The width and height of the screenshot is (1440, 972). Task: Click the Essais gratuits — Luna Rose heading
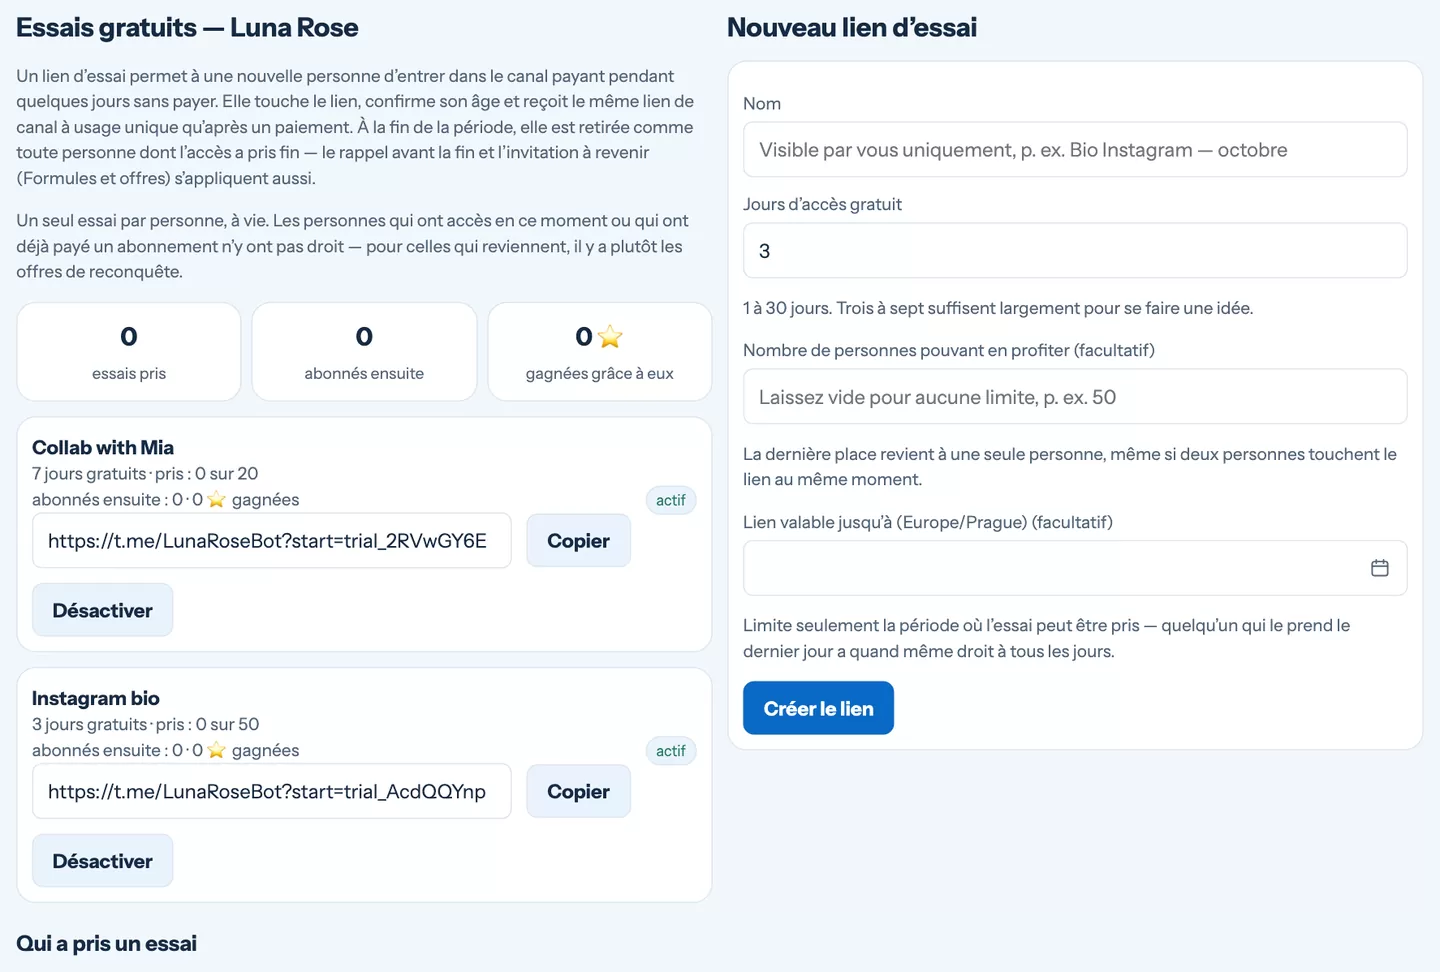click(x=187, y=28)
